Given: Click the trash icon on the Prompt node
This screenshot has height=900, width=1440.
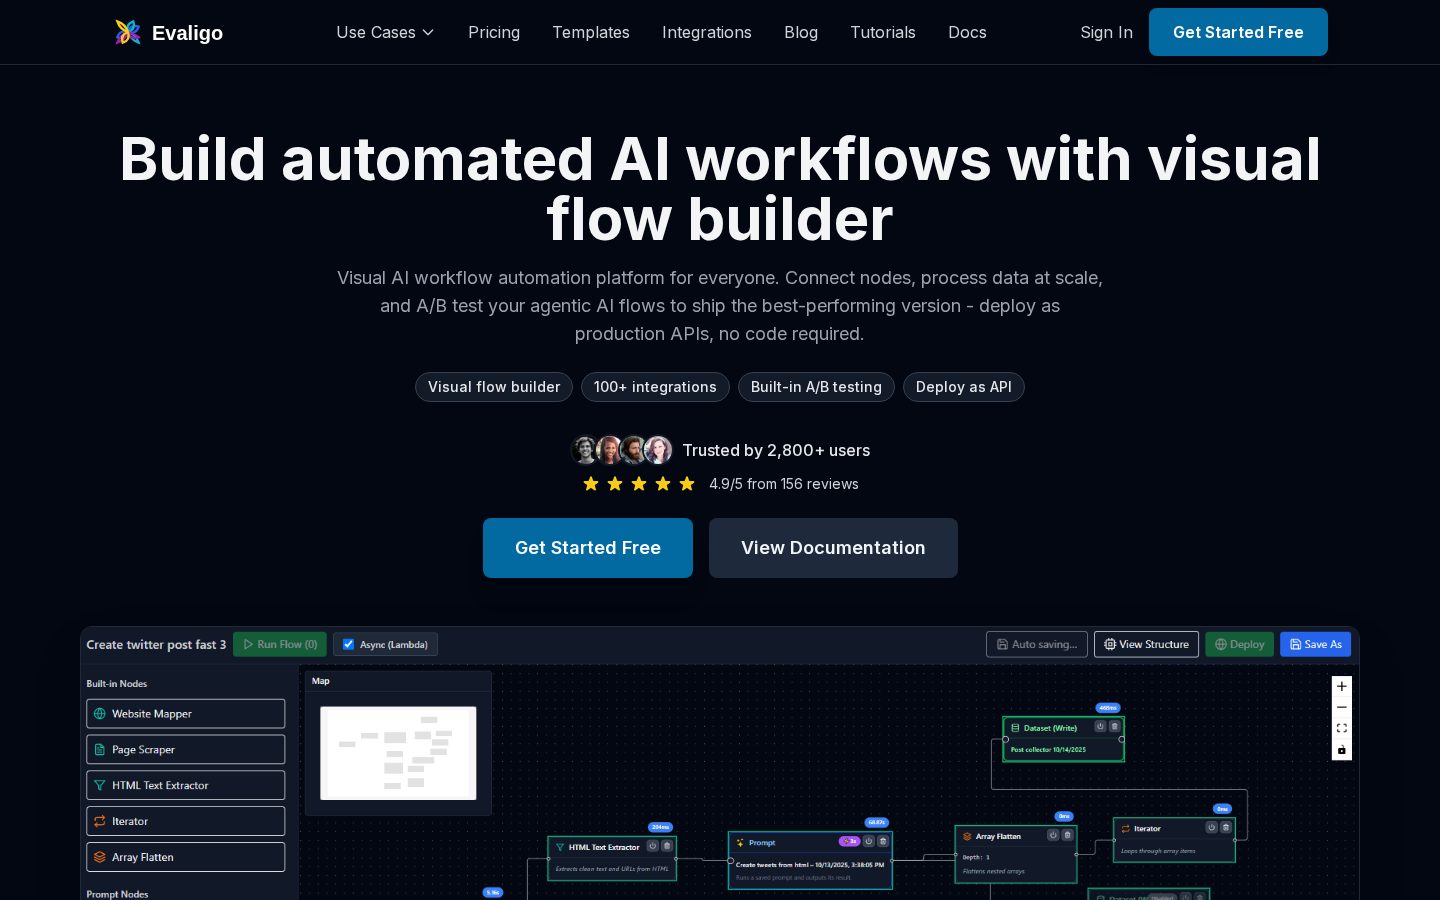Looking at the screenshot, I should click(x=883, y=841).
